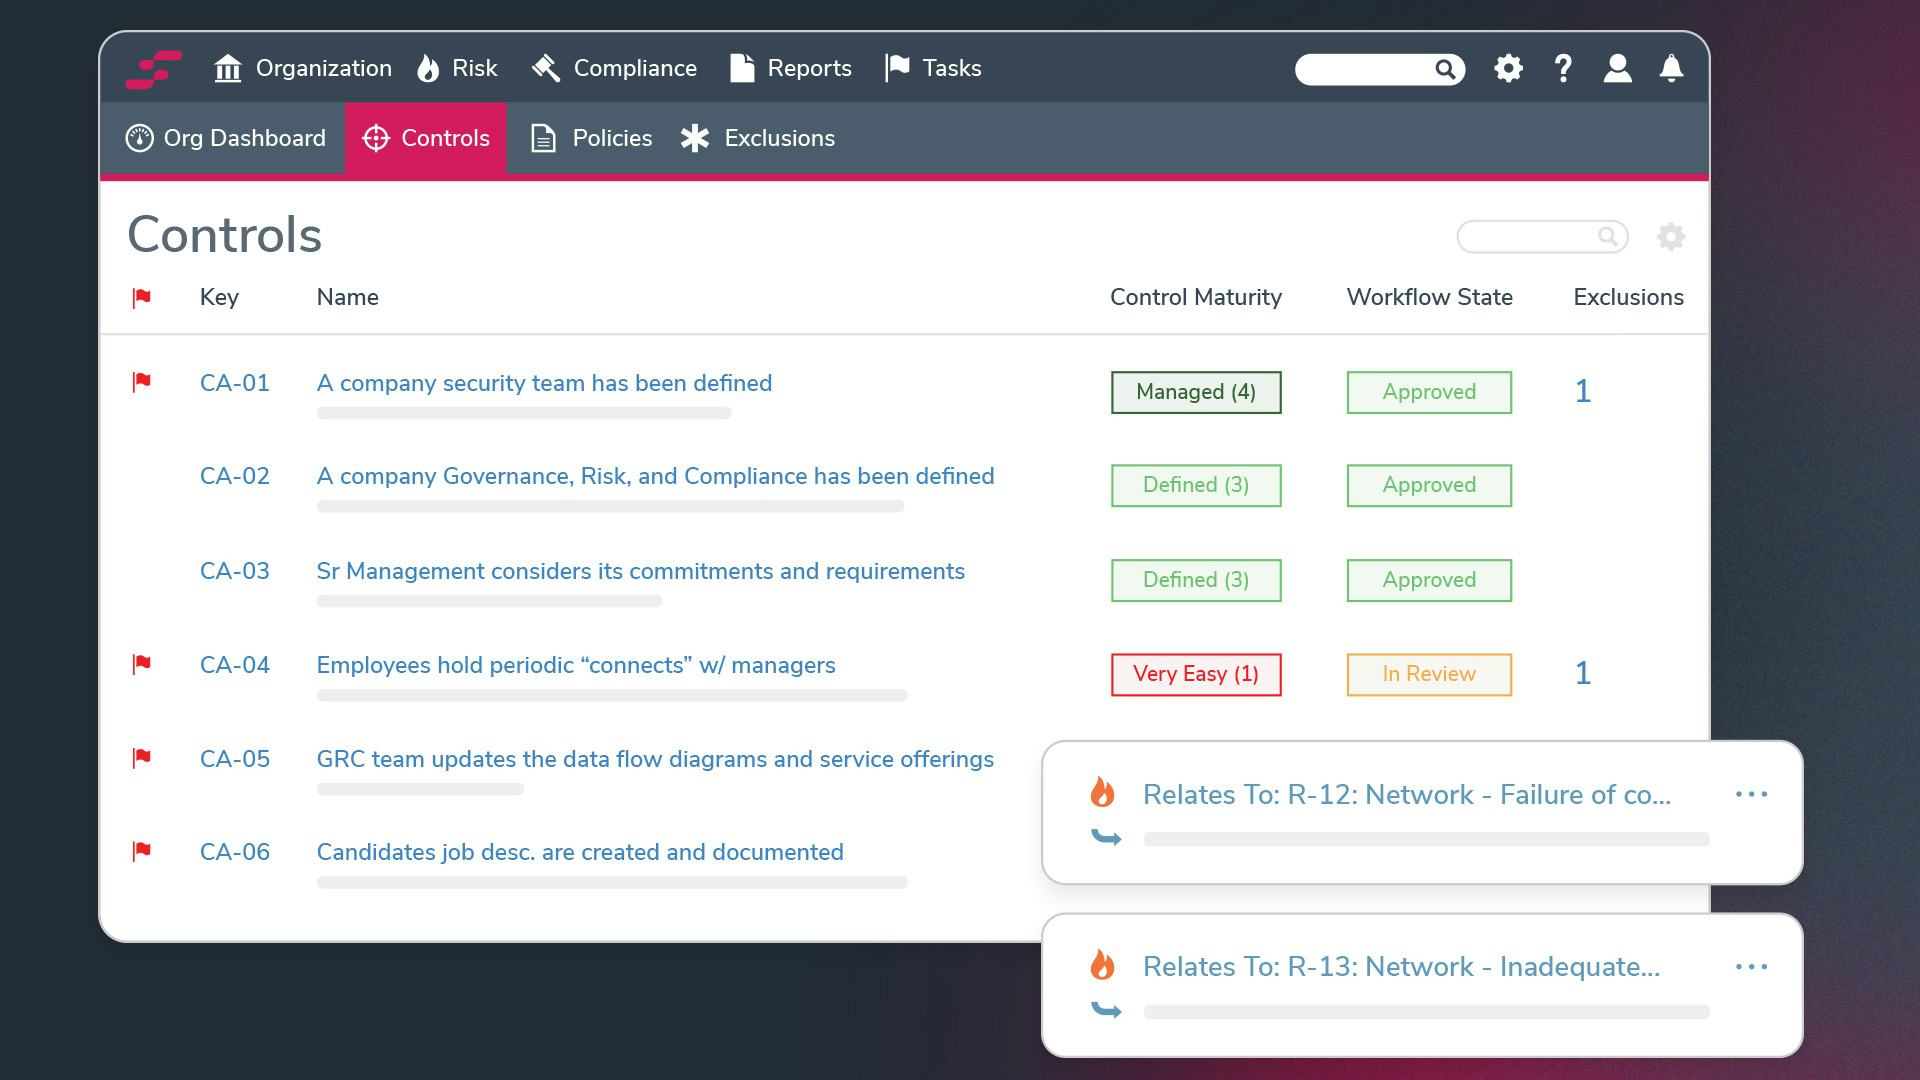
Task: Navigate to the Org Dashboard tab
Action: pyautogui.click(x=227, y=138)
